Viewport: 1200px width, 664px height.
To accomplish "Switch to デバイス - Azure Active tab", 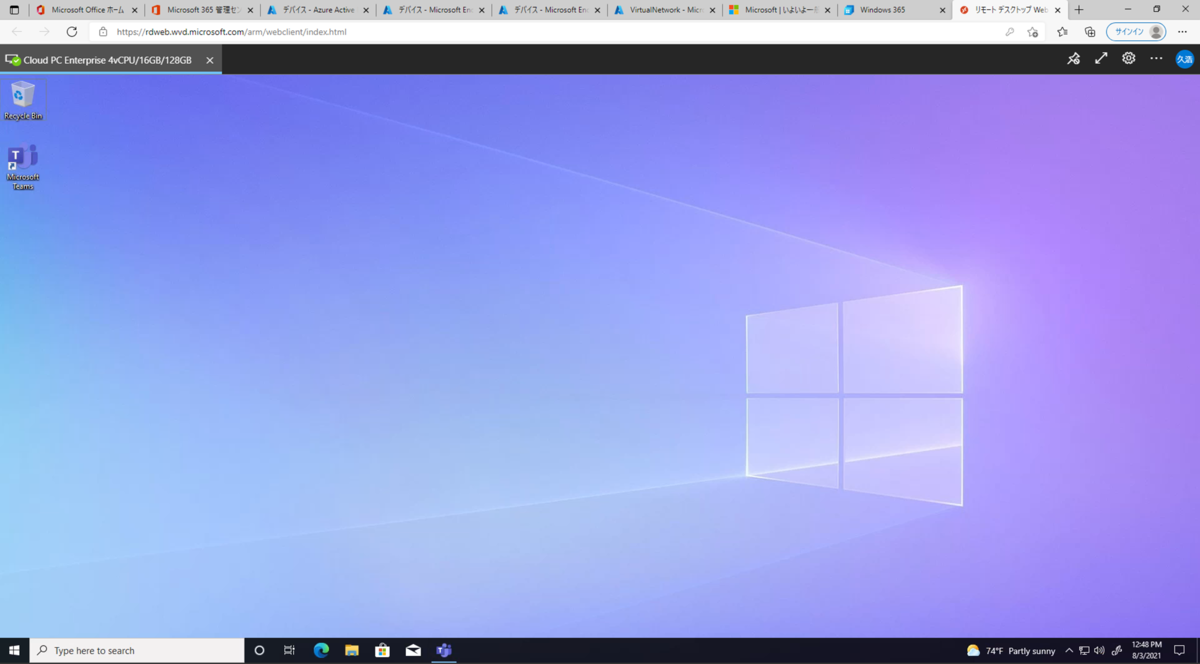I will (316, 10).
